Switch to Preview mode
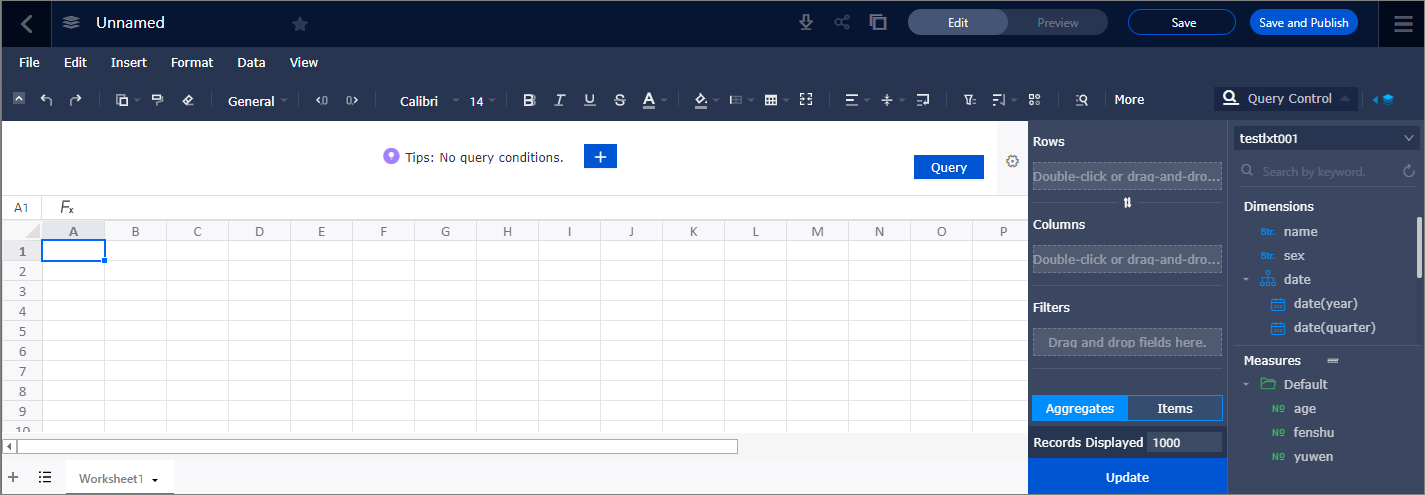 point(1057,22)
